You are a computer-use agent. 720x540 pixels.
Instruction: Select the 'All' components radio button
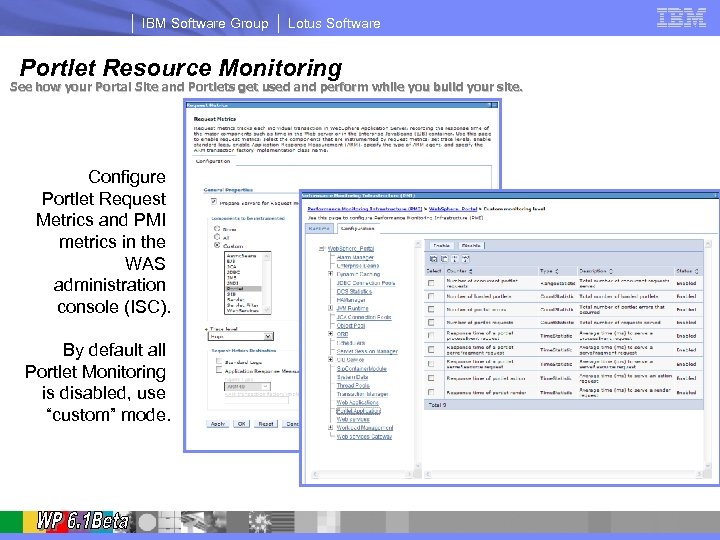217,237
